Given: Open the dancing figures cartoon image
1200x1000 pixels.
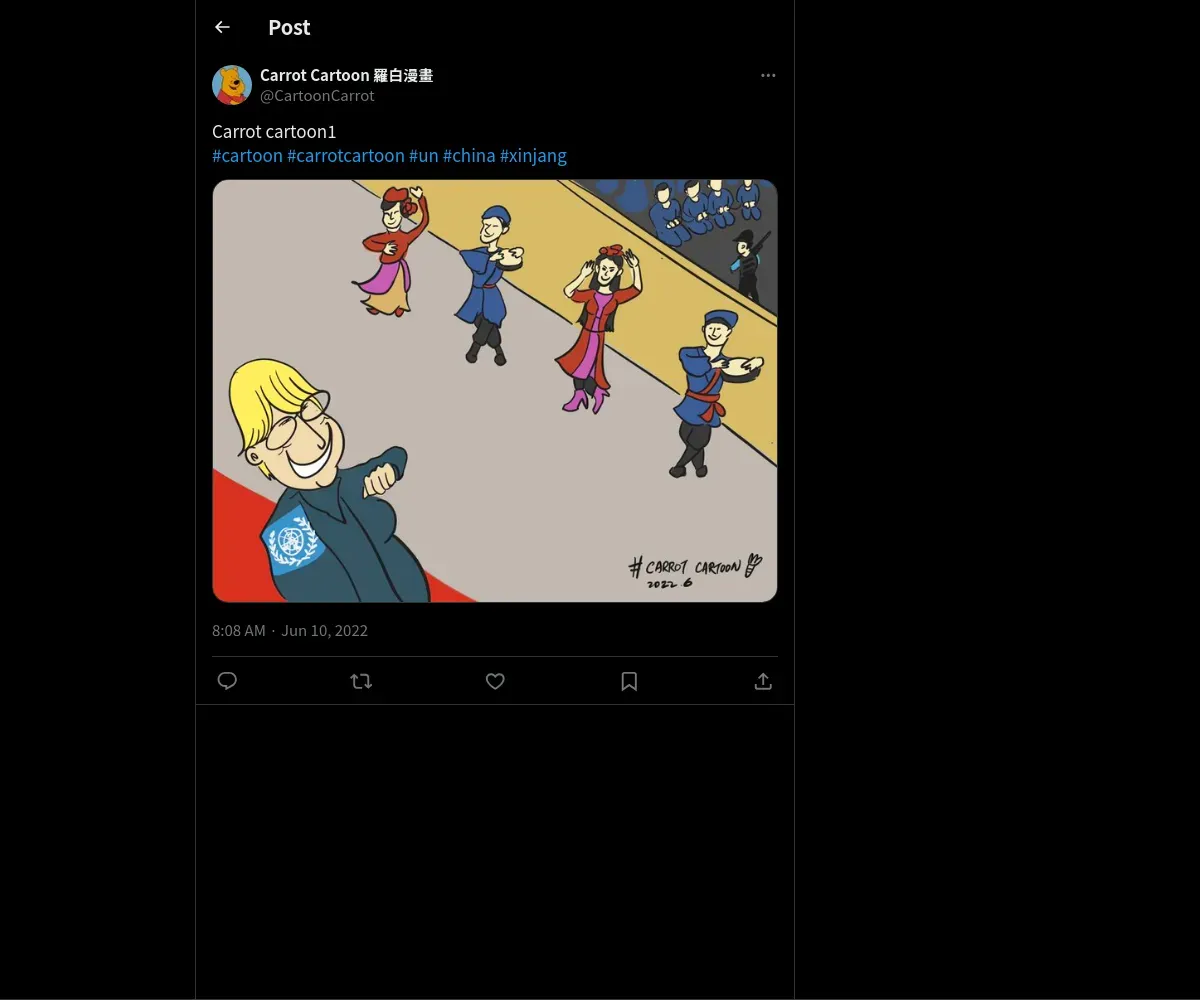Looking at the screenshot, I should tap(495, 390).
